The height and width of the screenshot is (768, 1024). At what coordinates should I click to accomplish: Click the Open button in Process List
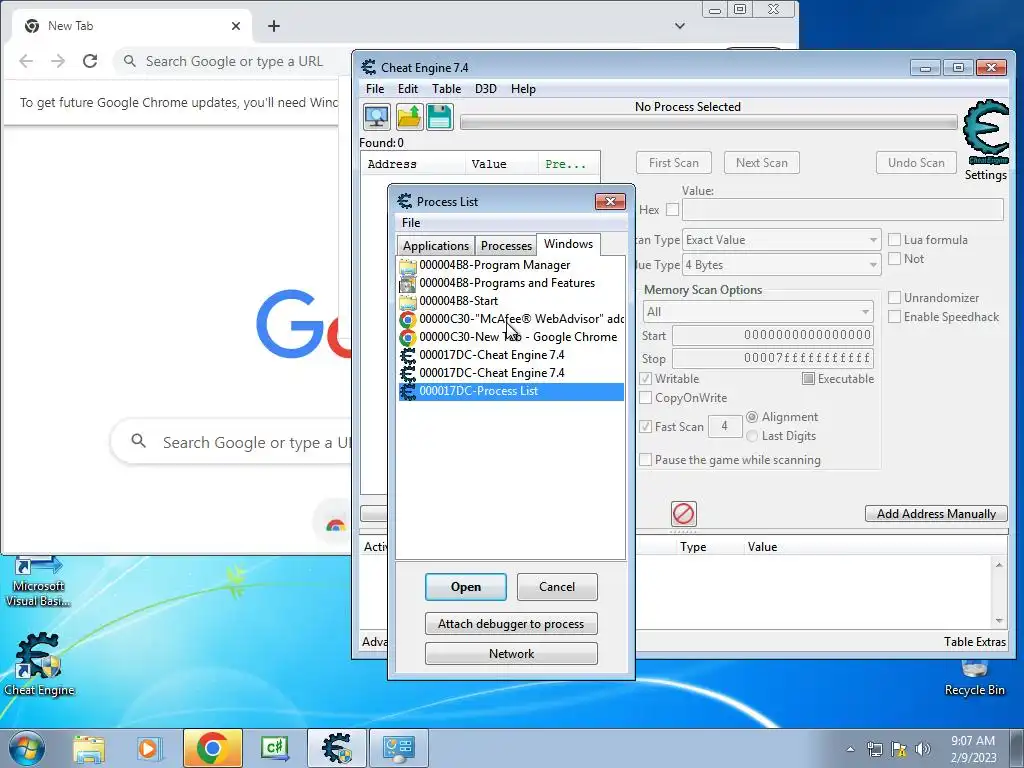point(466,586)
